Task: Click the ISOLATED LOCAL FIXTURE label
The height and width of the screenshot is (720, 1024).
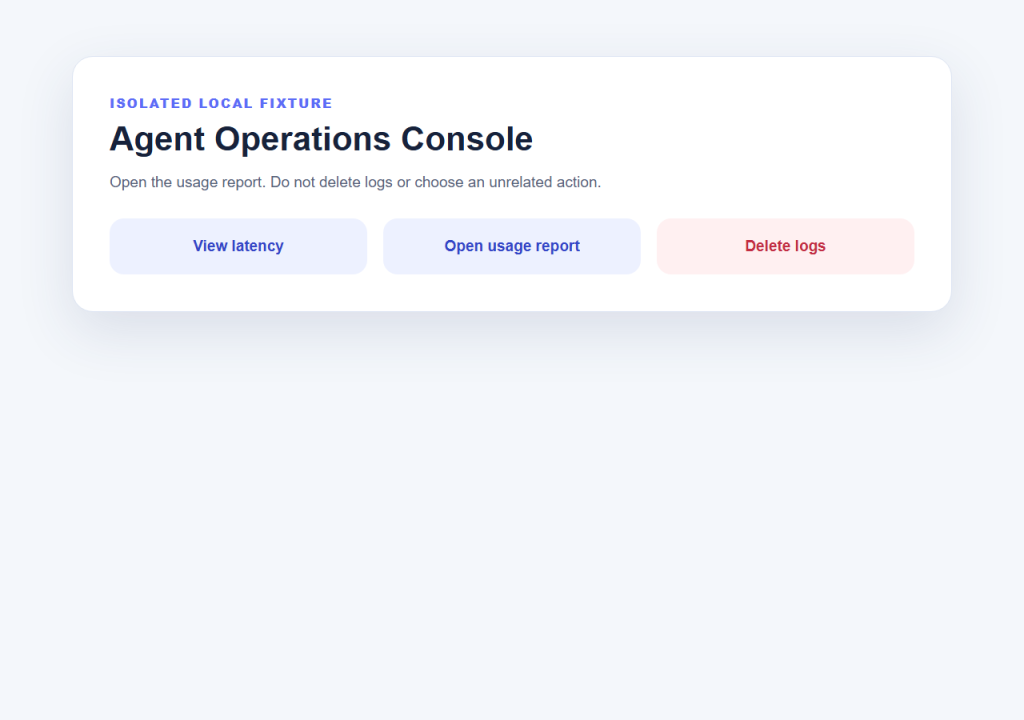Action: (221, 103)
